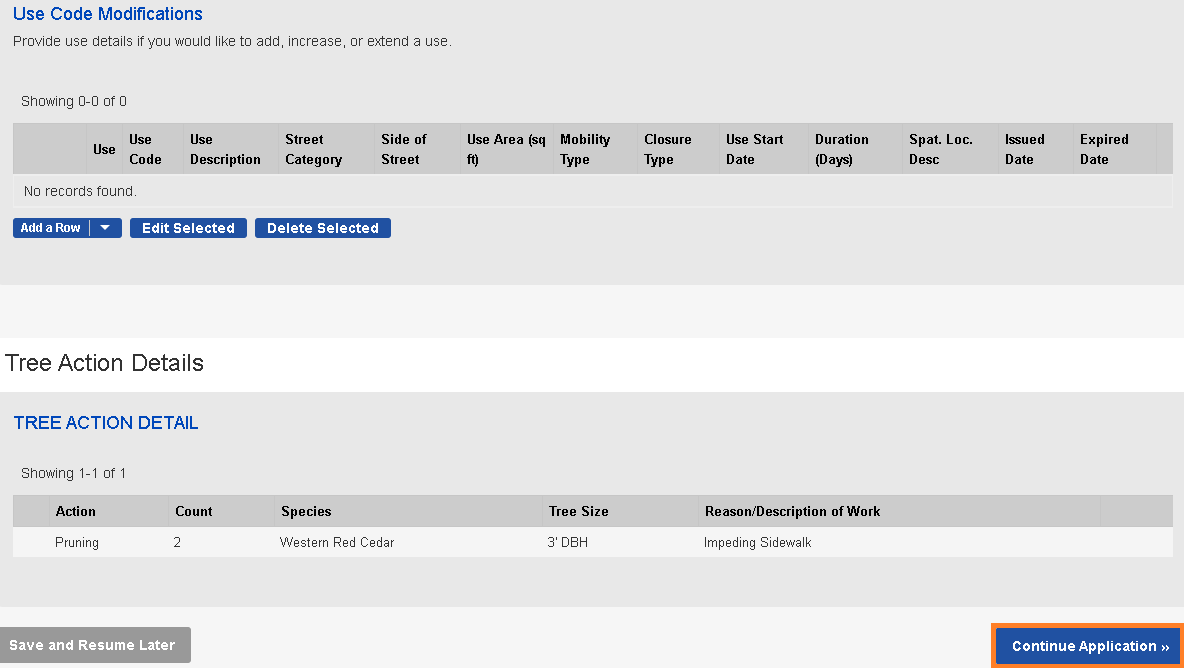Click the Western Red Cedar cell

tap(337, 543)
